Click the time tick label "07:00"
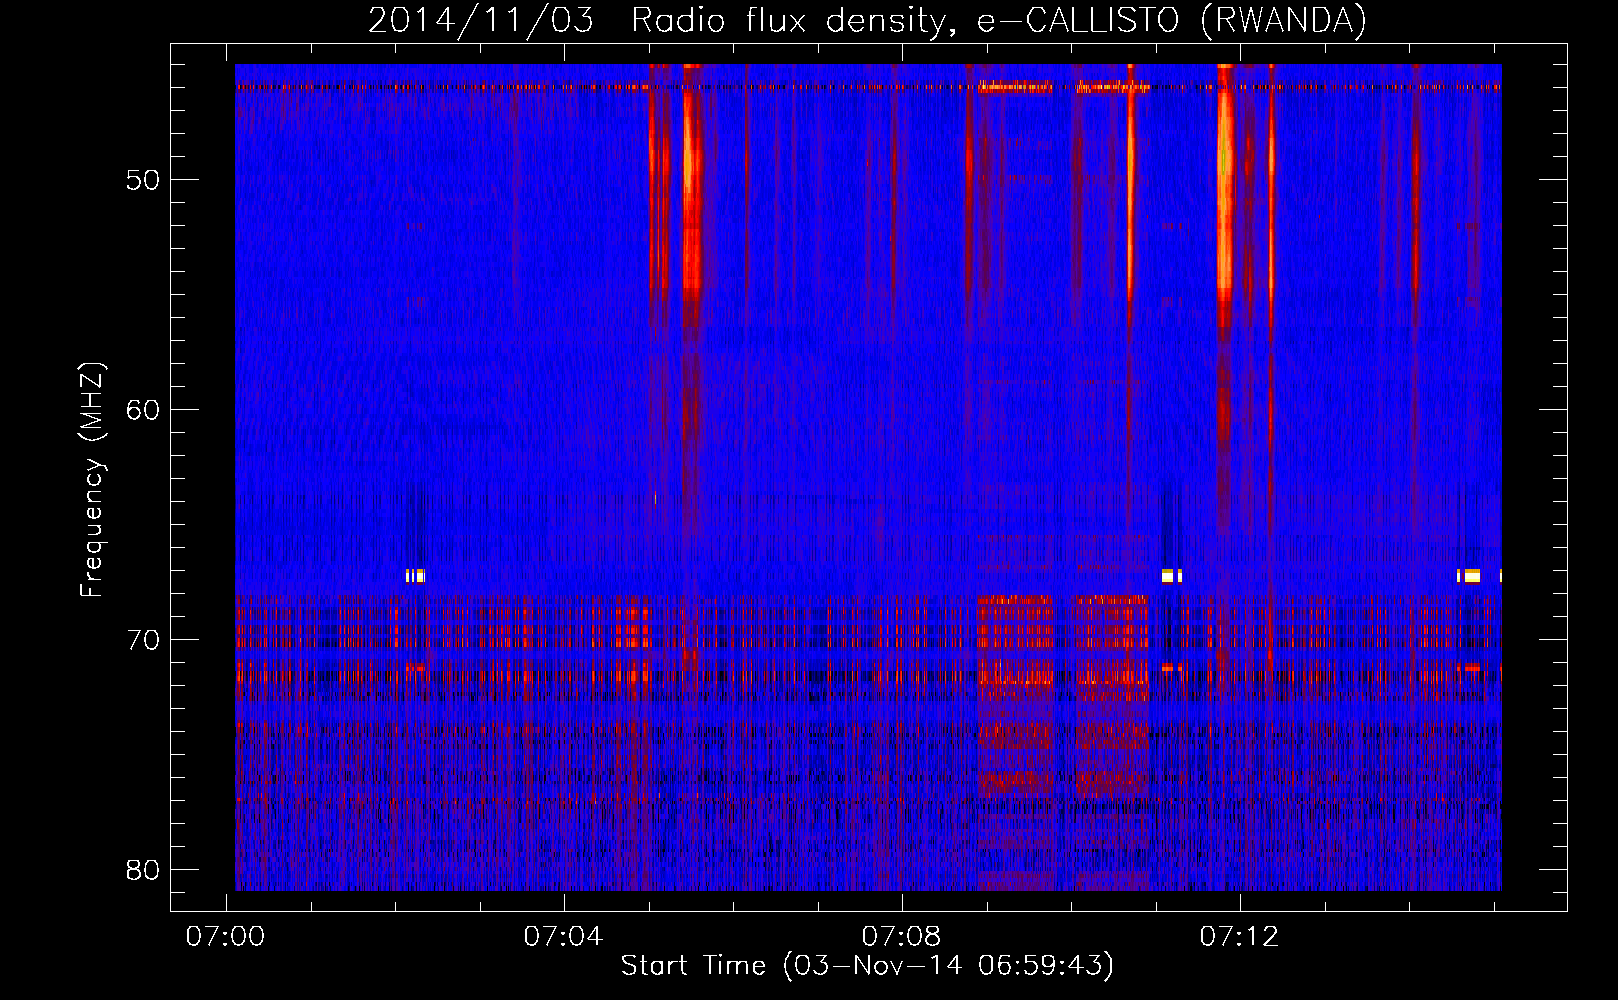This screenshot has height=1000, width=1618. tap(226, 937)
